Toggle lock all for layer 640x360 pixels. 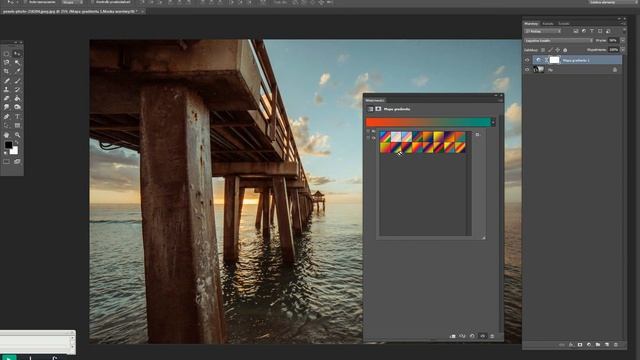(565, 50)
